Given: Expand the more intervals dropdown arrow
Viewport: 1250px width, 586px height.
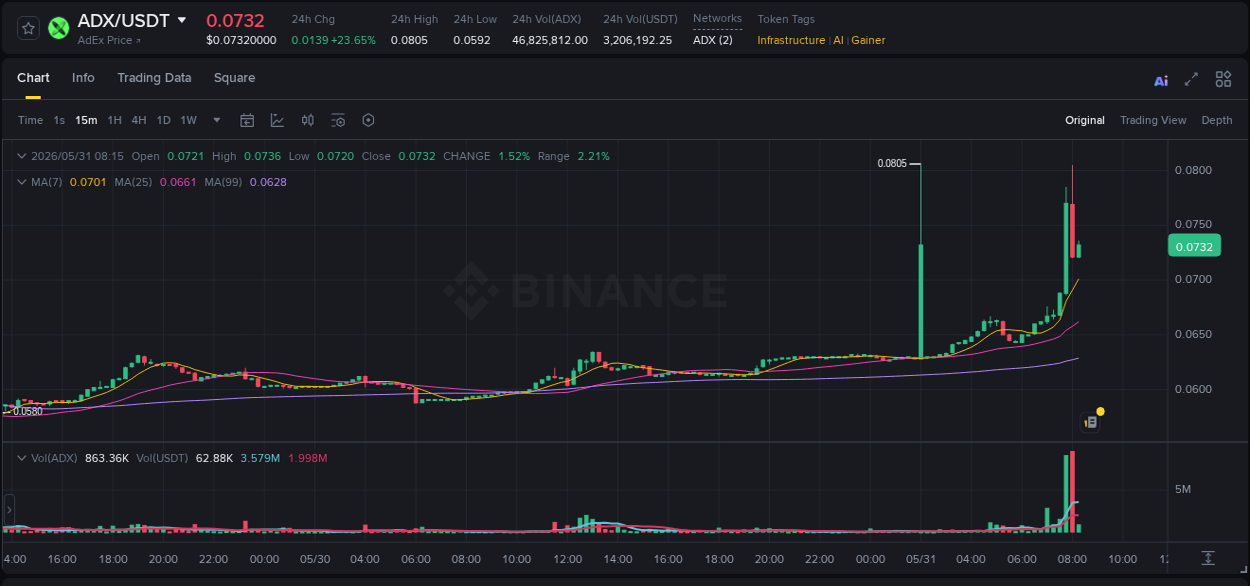Looking at the screenshot, I should point(217,120).
